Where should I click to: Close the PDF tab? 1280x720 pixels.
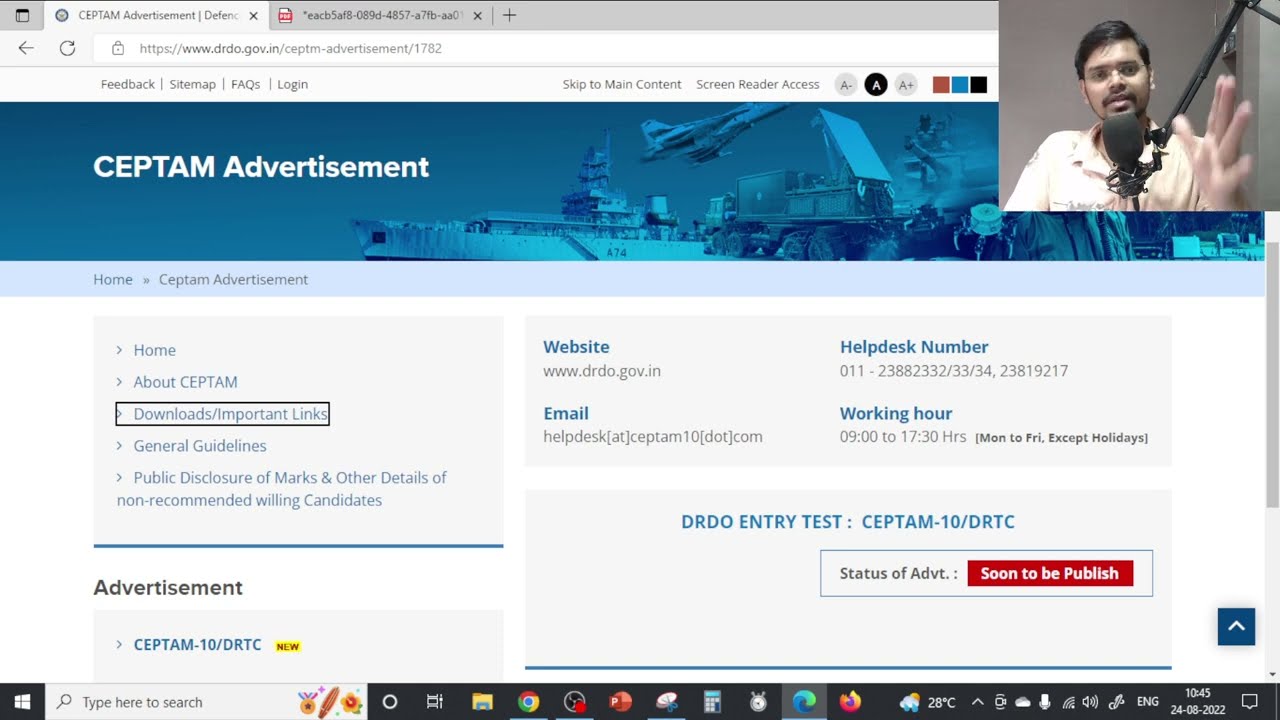tap(477, 16)
